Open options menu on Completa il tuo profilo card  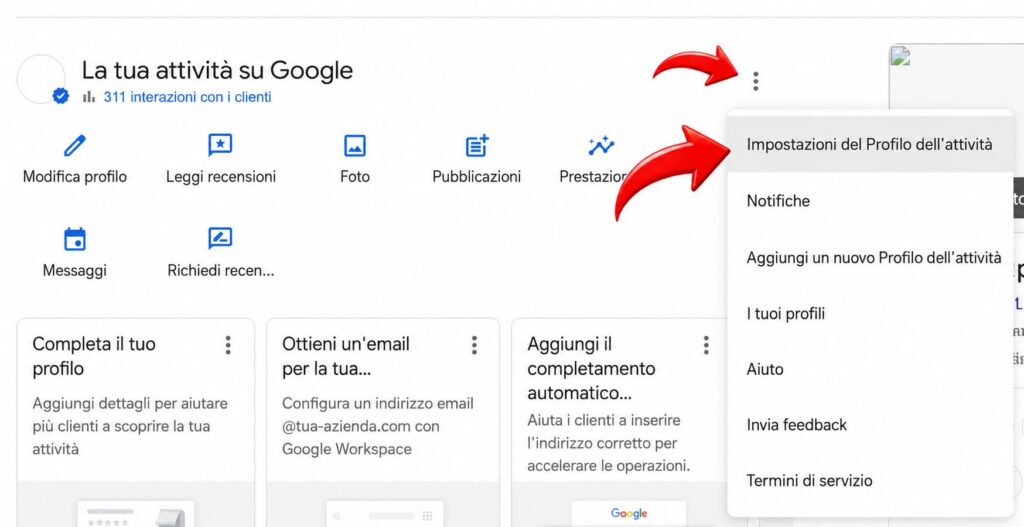(228, 345)
